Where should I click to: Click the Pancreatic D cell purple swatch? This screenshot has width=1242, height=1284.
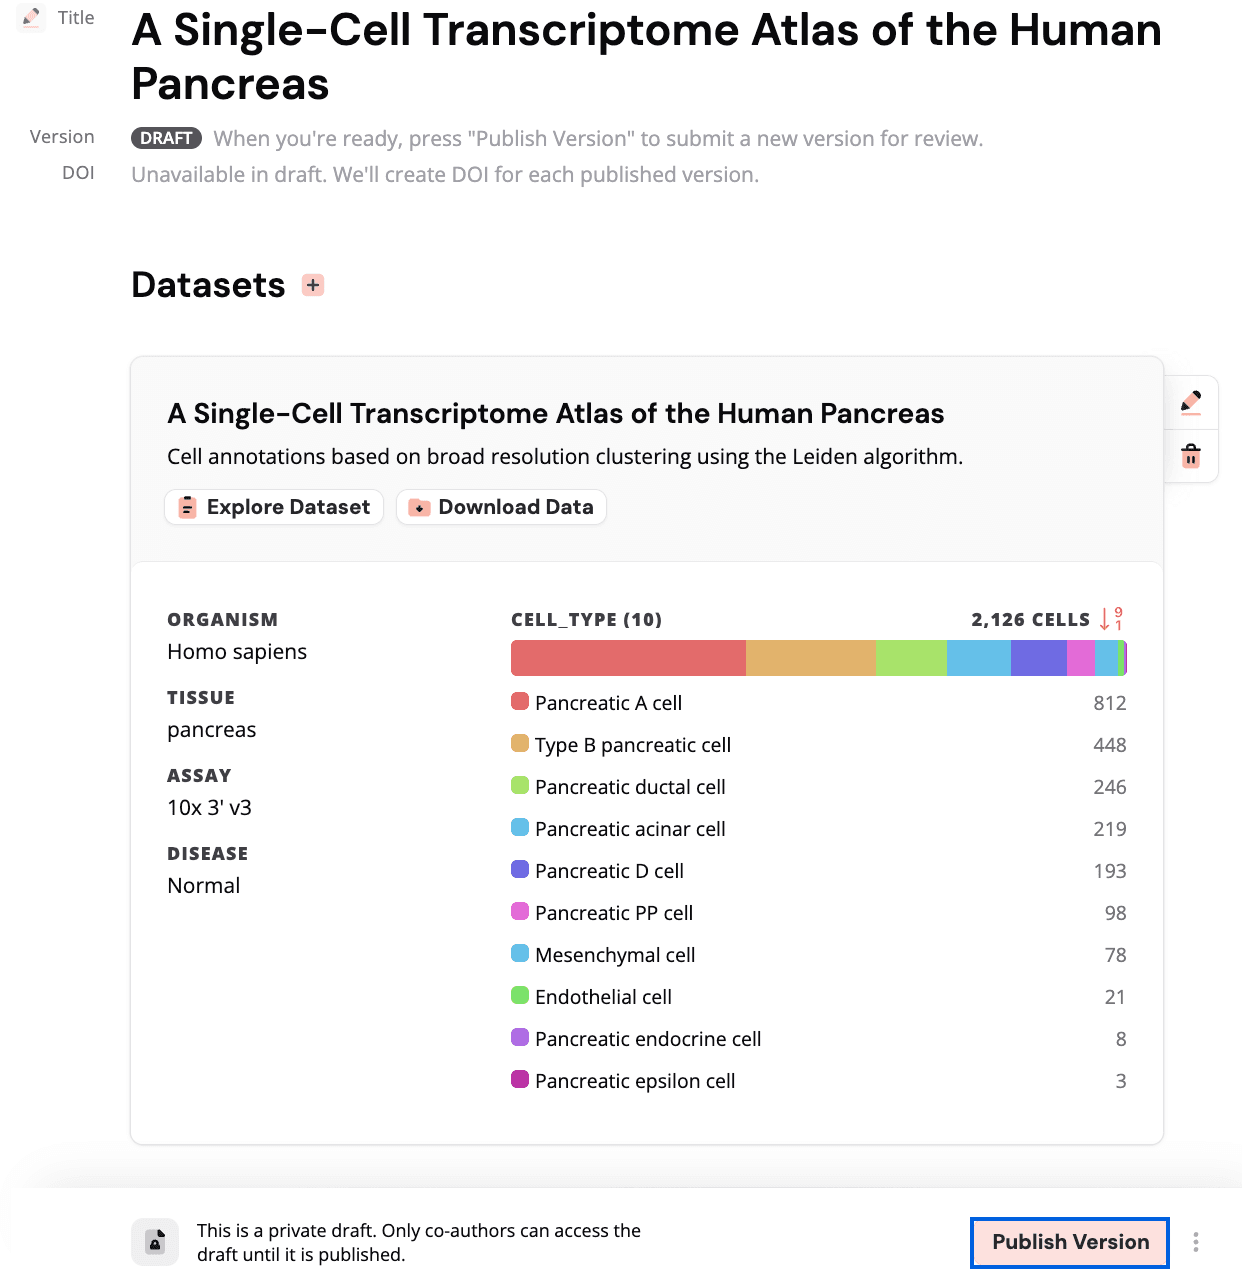(x=520, y=870)
